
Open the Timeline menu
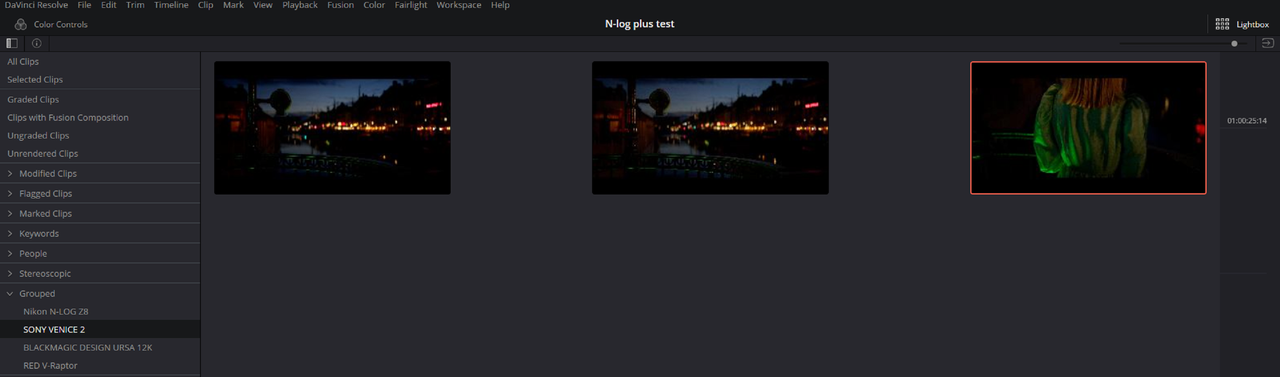coord(171,5)
